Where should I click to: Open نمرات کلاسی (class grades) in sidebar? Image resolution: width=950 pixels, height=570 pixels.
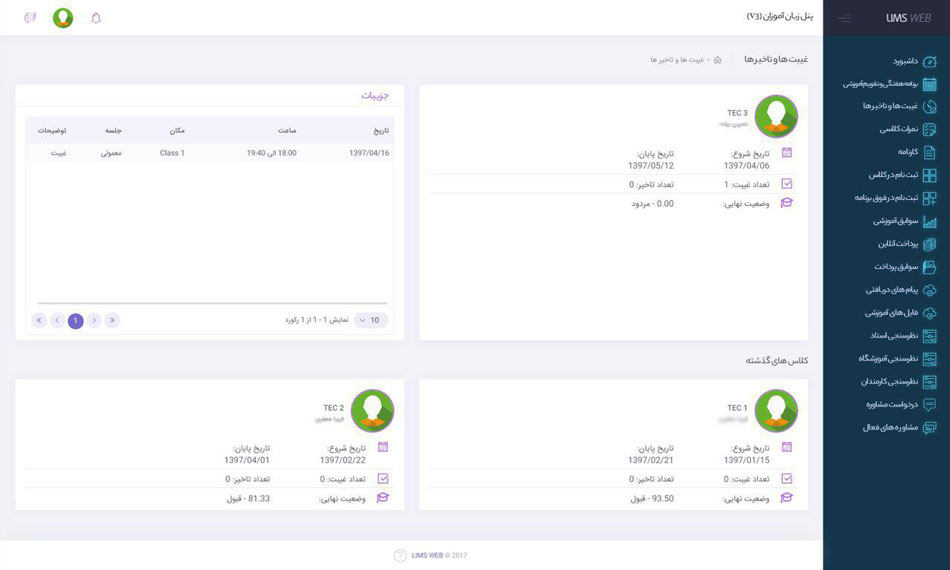(x=908, y=130)
